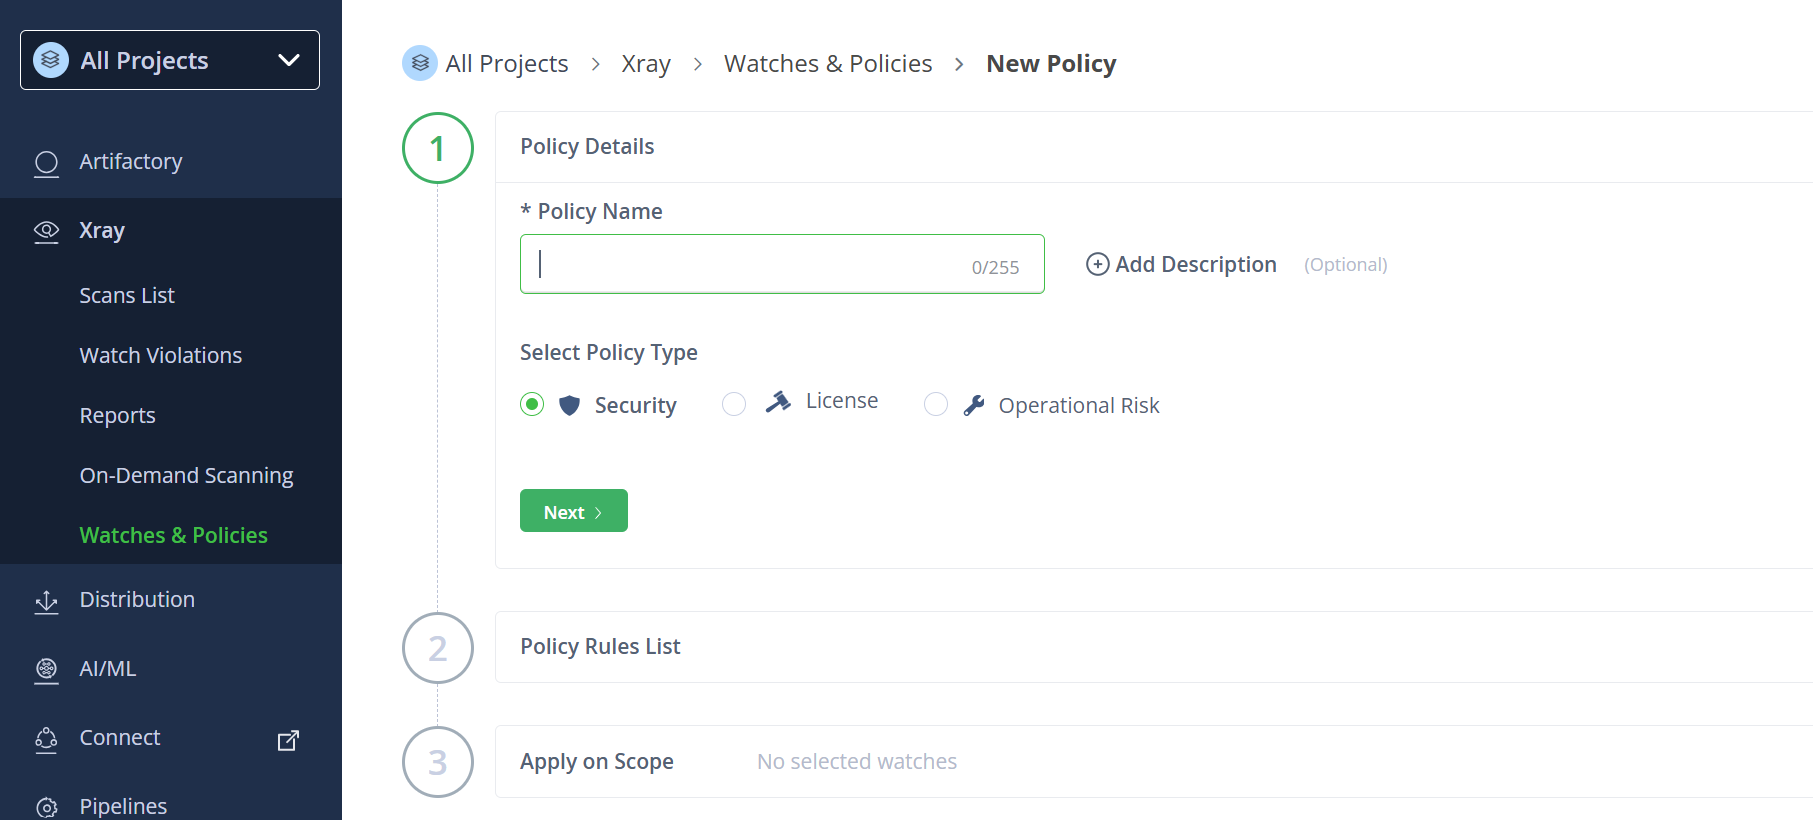Open Scans List in sidebar

127,296
